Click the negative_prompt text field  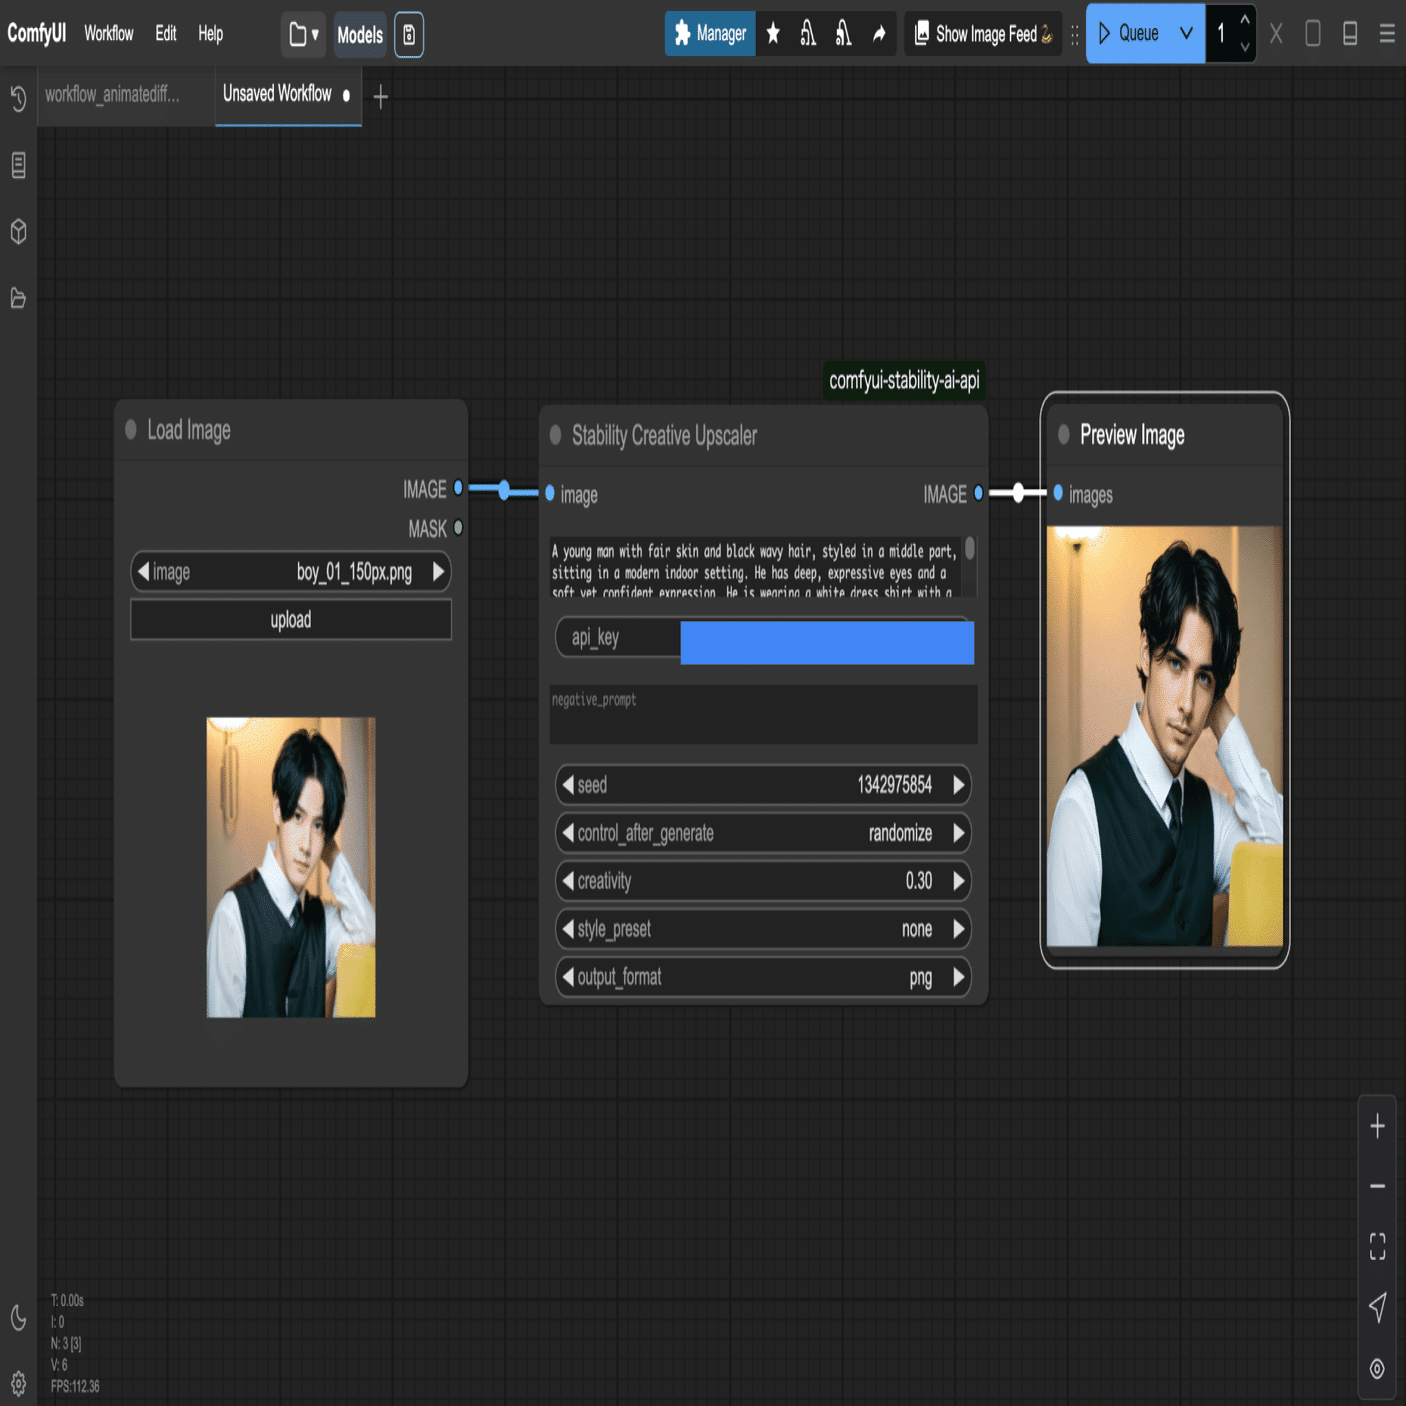763,714
